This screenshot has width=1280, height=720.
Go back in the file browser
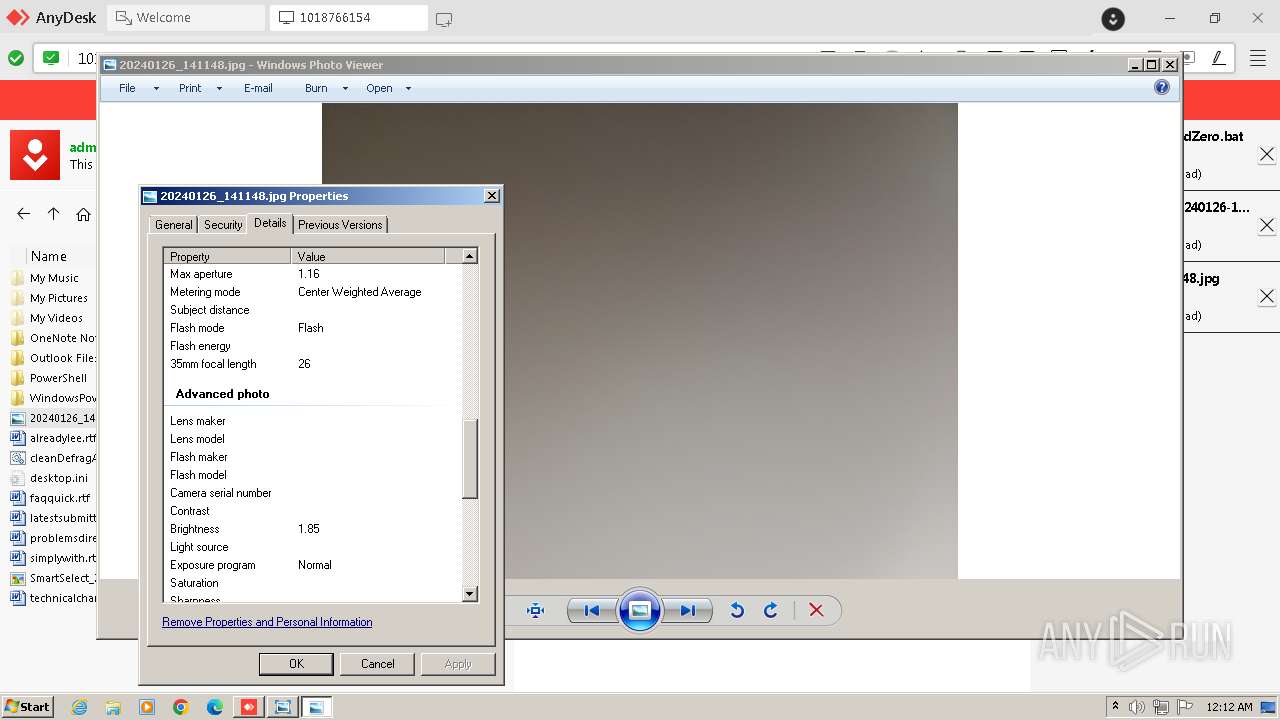click(x=24, y=214)
